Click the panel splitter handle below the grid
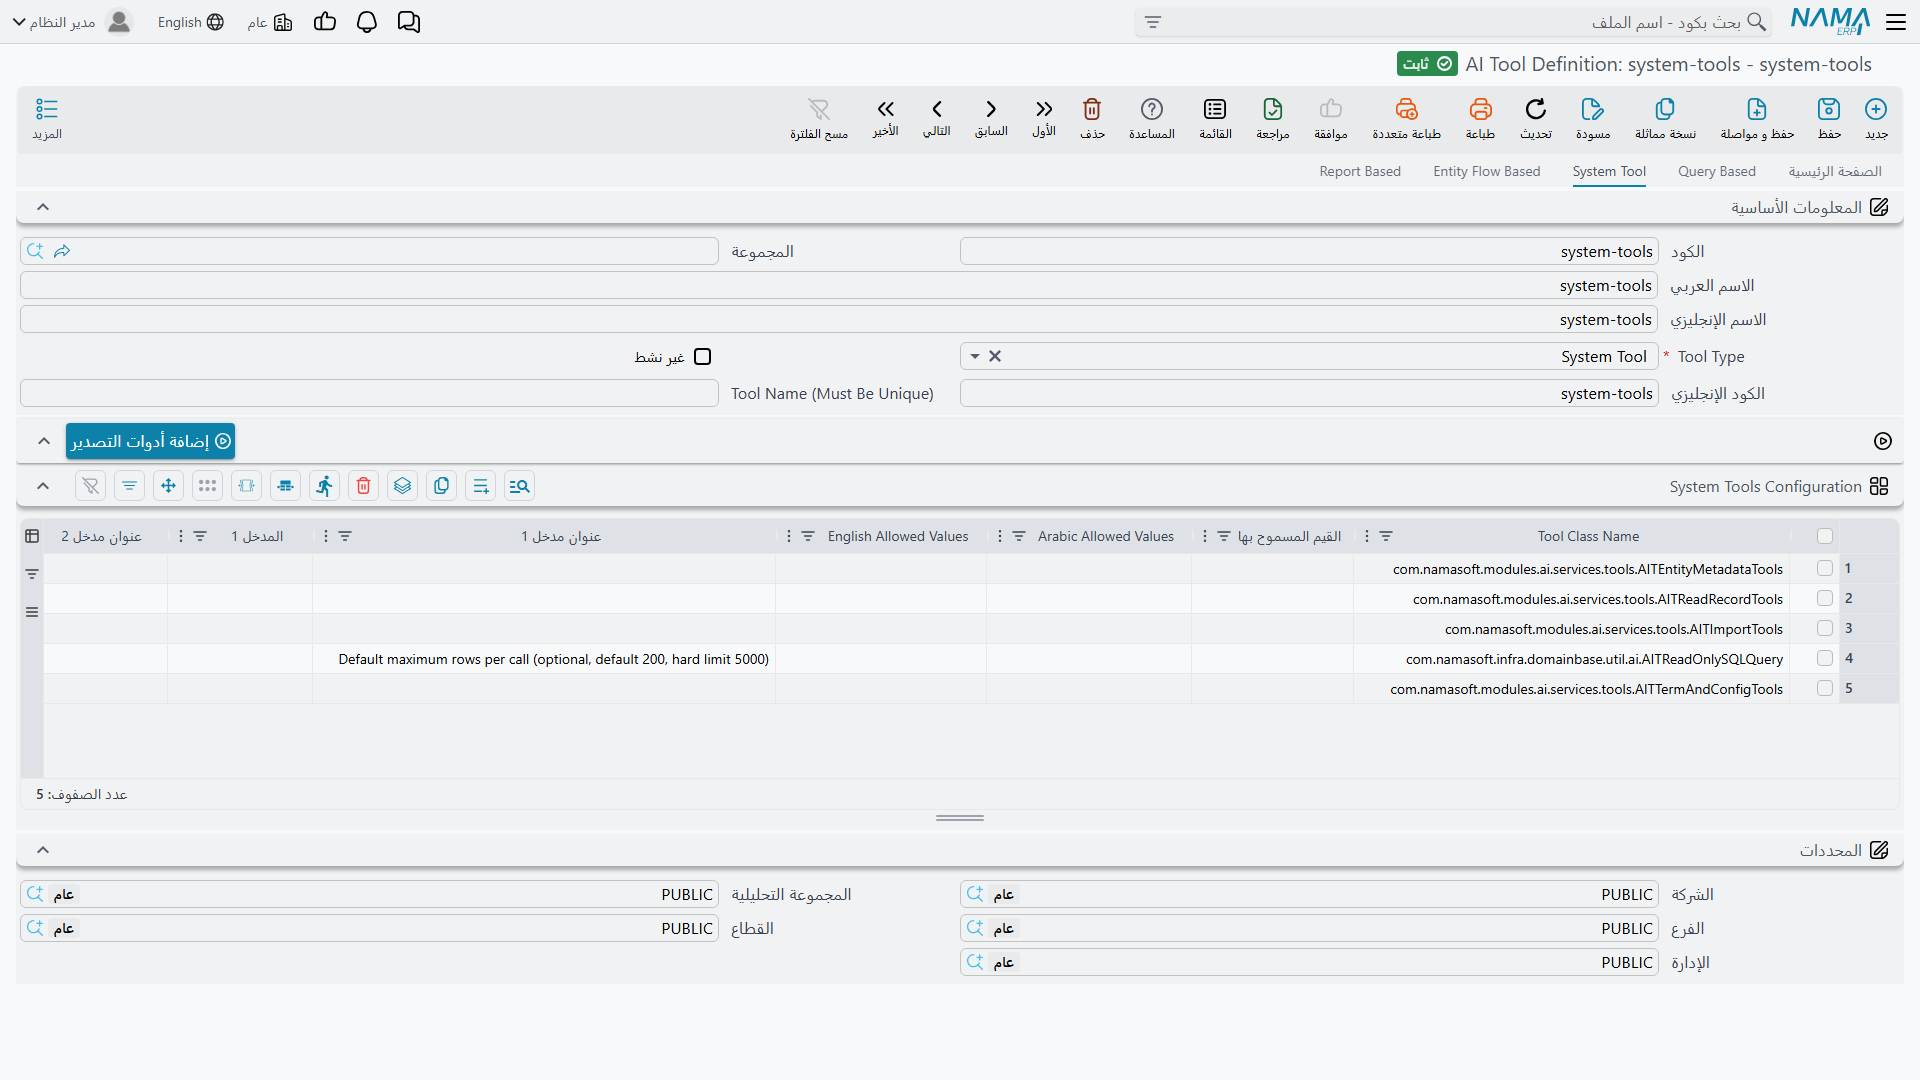1920x1080 pixels. 960,818
